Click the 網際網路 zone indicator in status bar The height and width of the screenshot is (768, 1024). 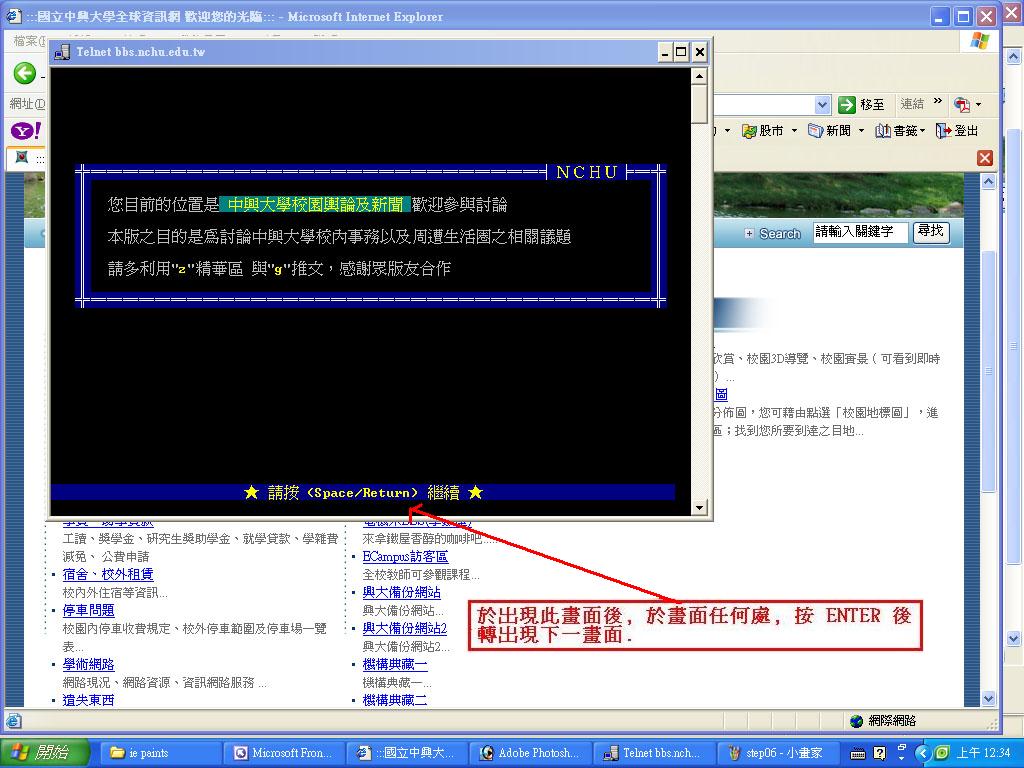(x=883, y=720)
